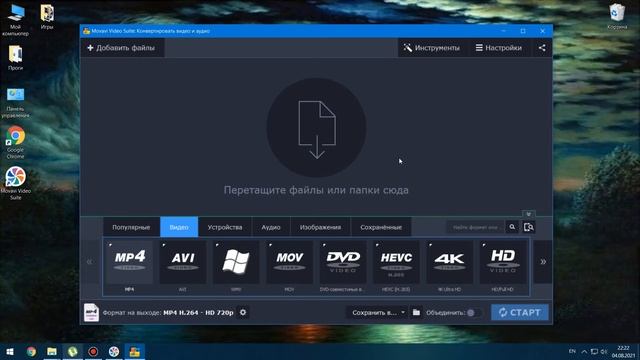
Task: Select the Проги desktop folder
Action: pos(15,58)
